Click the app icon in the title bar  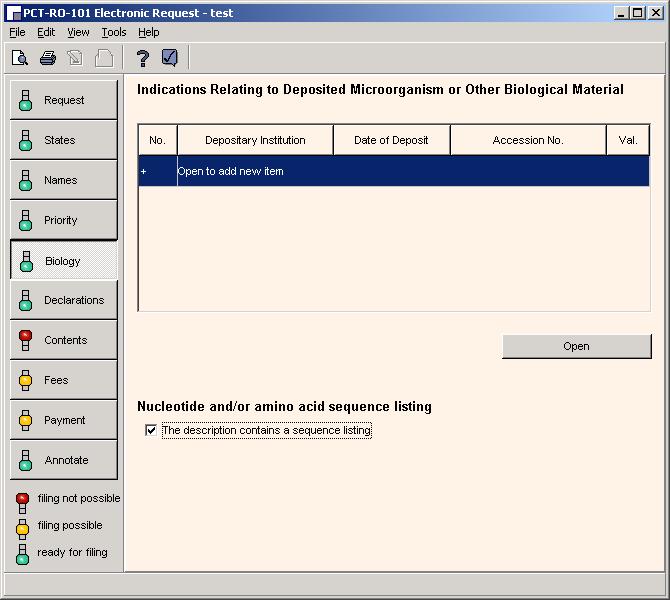pyautogui.click(x=14, y=13)
